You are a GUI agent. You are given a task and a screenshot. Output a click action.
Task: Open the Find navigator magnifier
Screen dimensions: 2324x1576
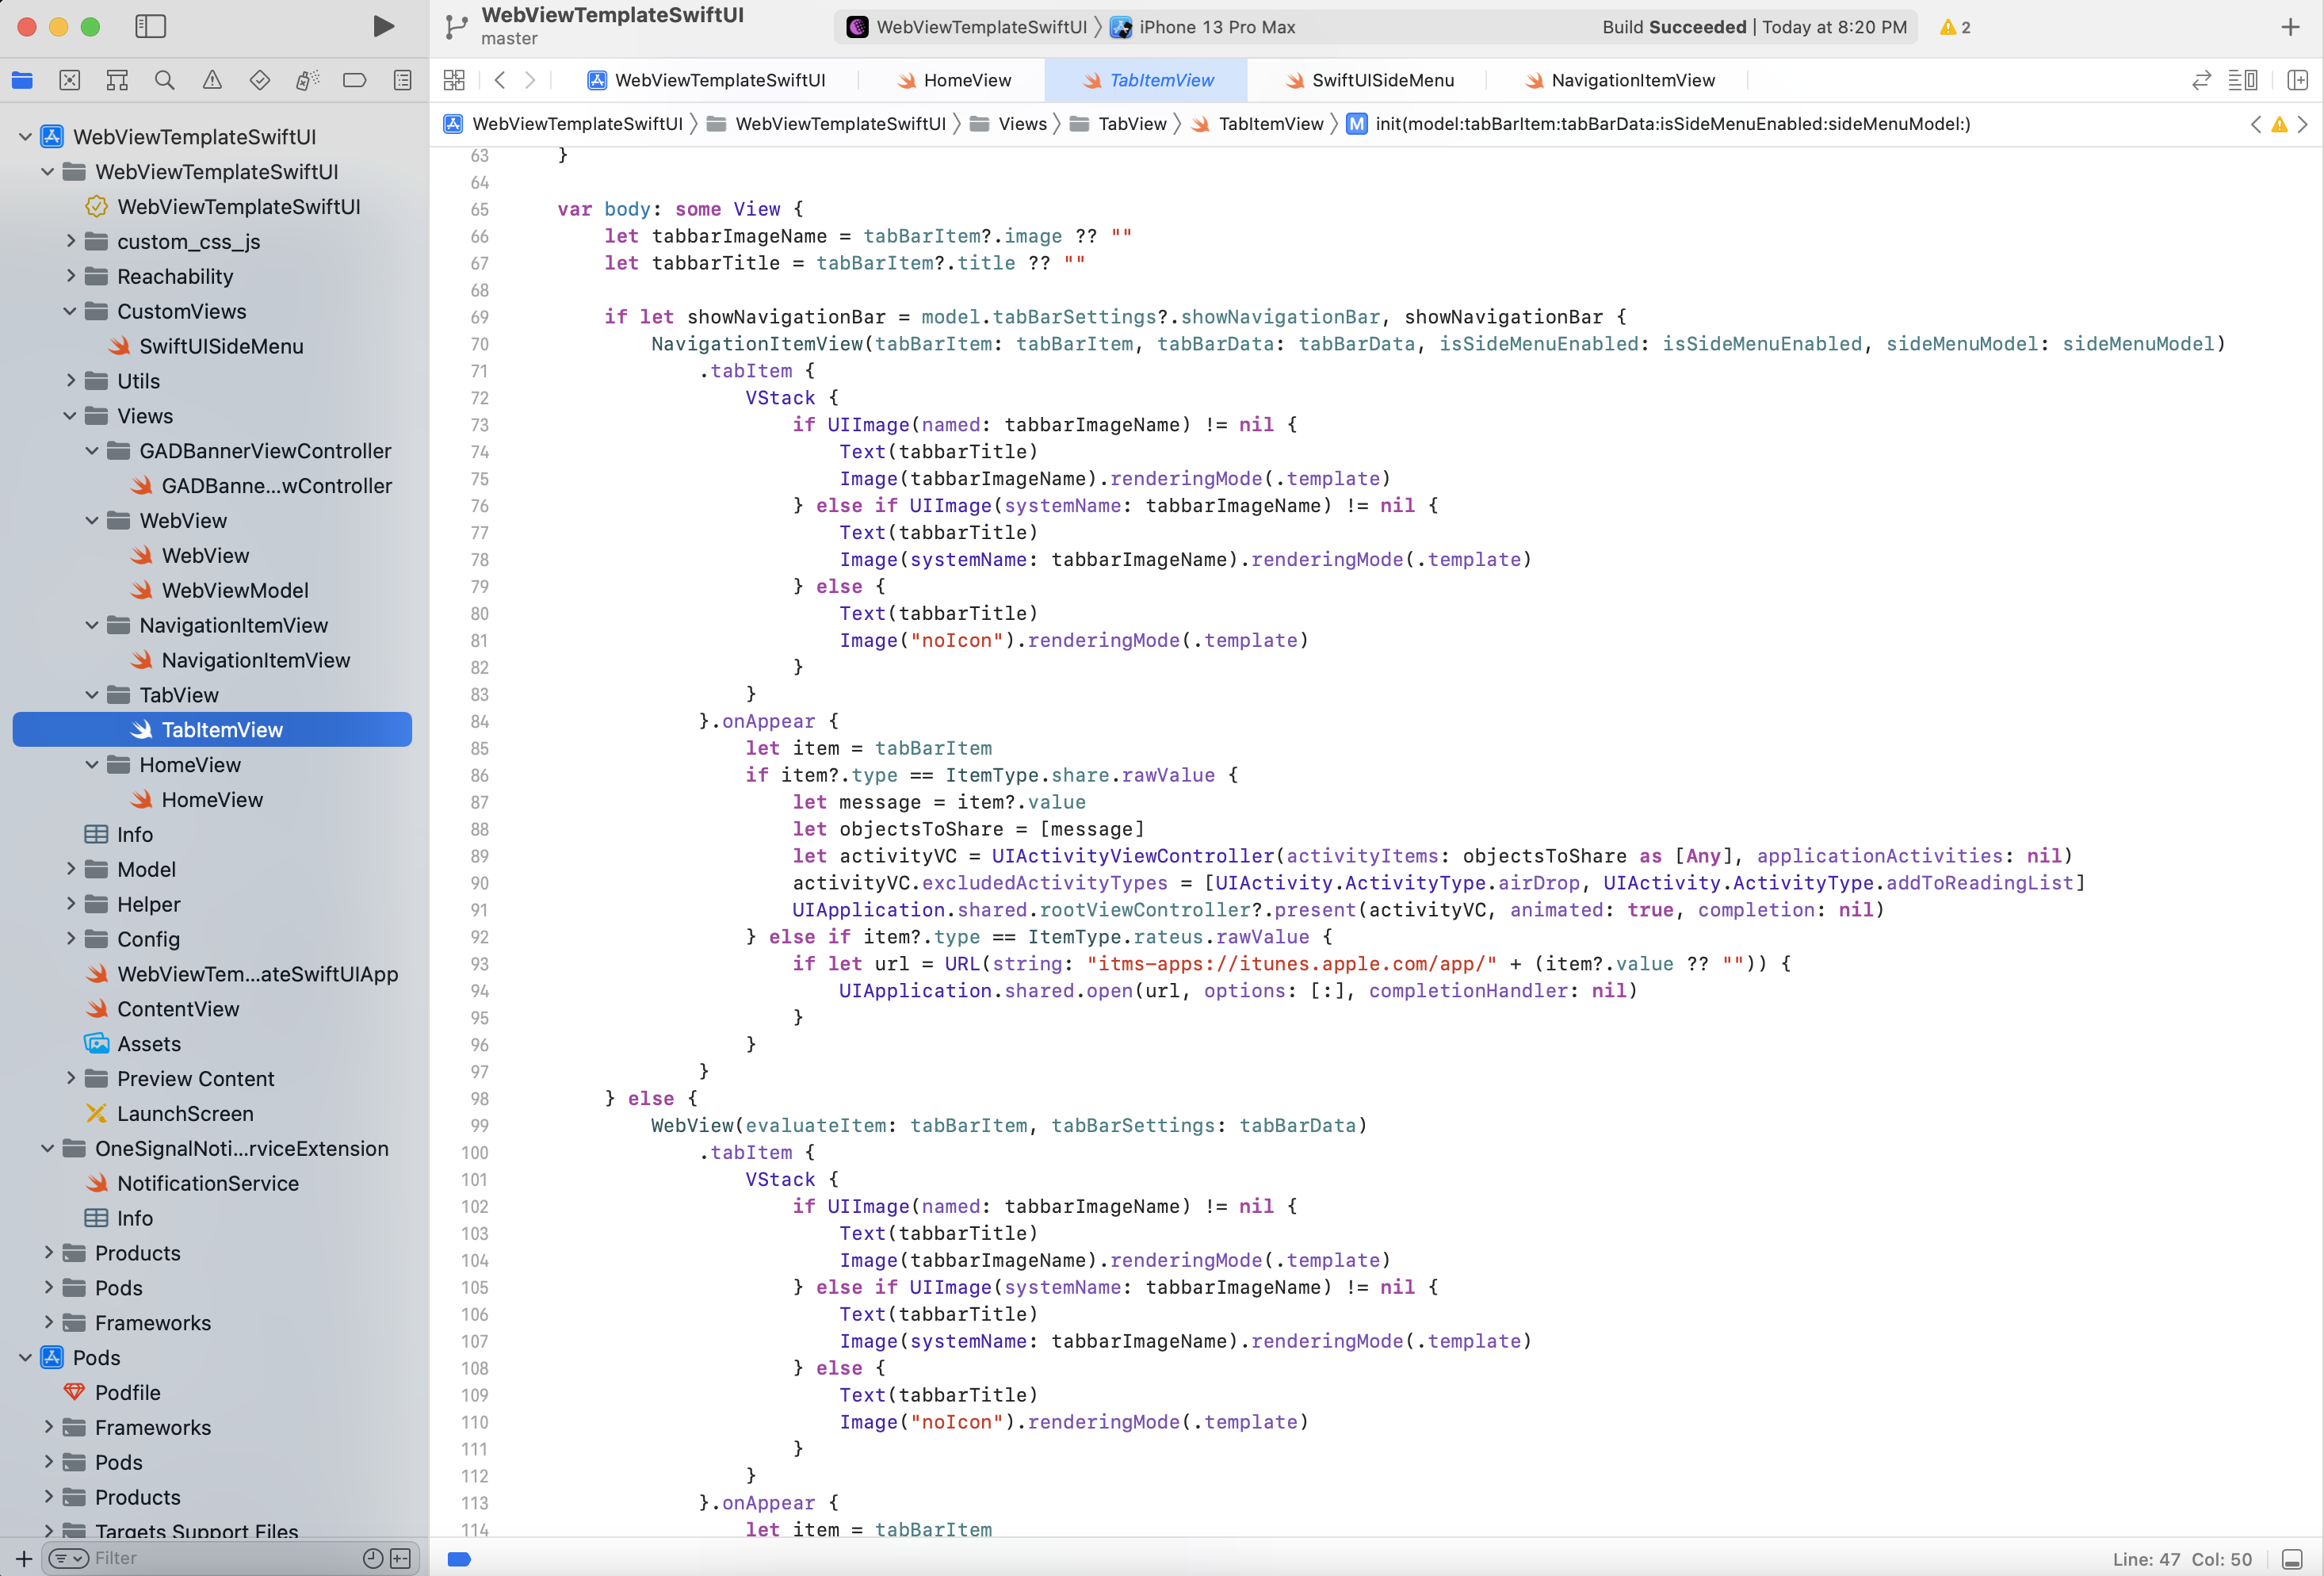pos(165,80)
